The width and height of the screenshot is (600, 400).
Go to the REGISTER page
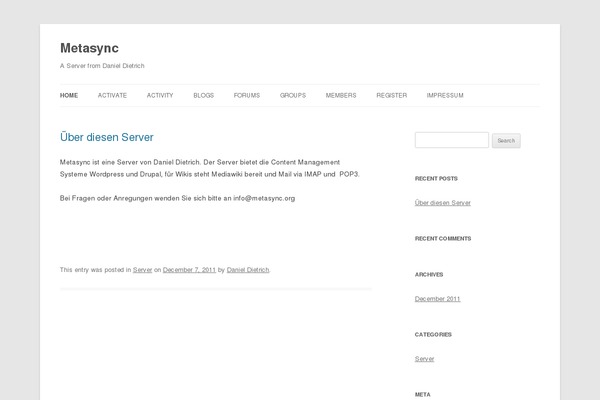pos(391,95)
